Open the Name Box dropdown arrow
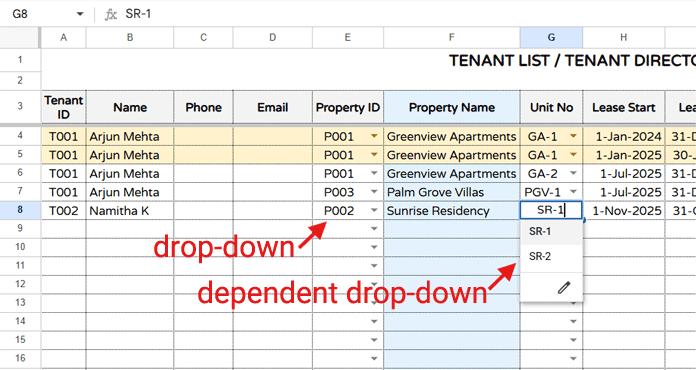The height and width of the screenshot is (370, 696). [x=80, y=14]
